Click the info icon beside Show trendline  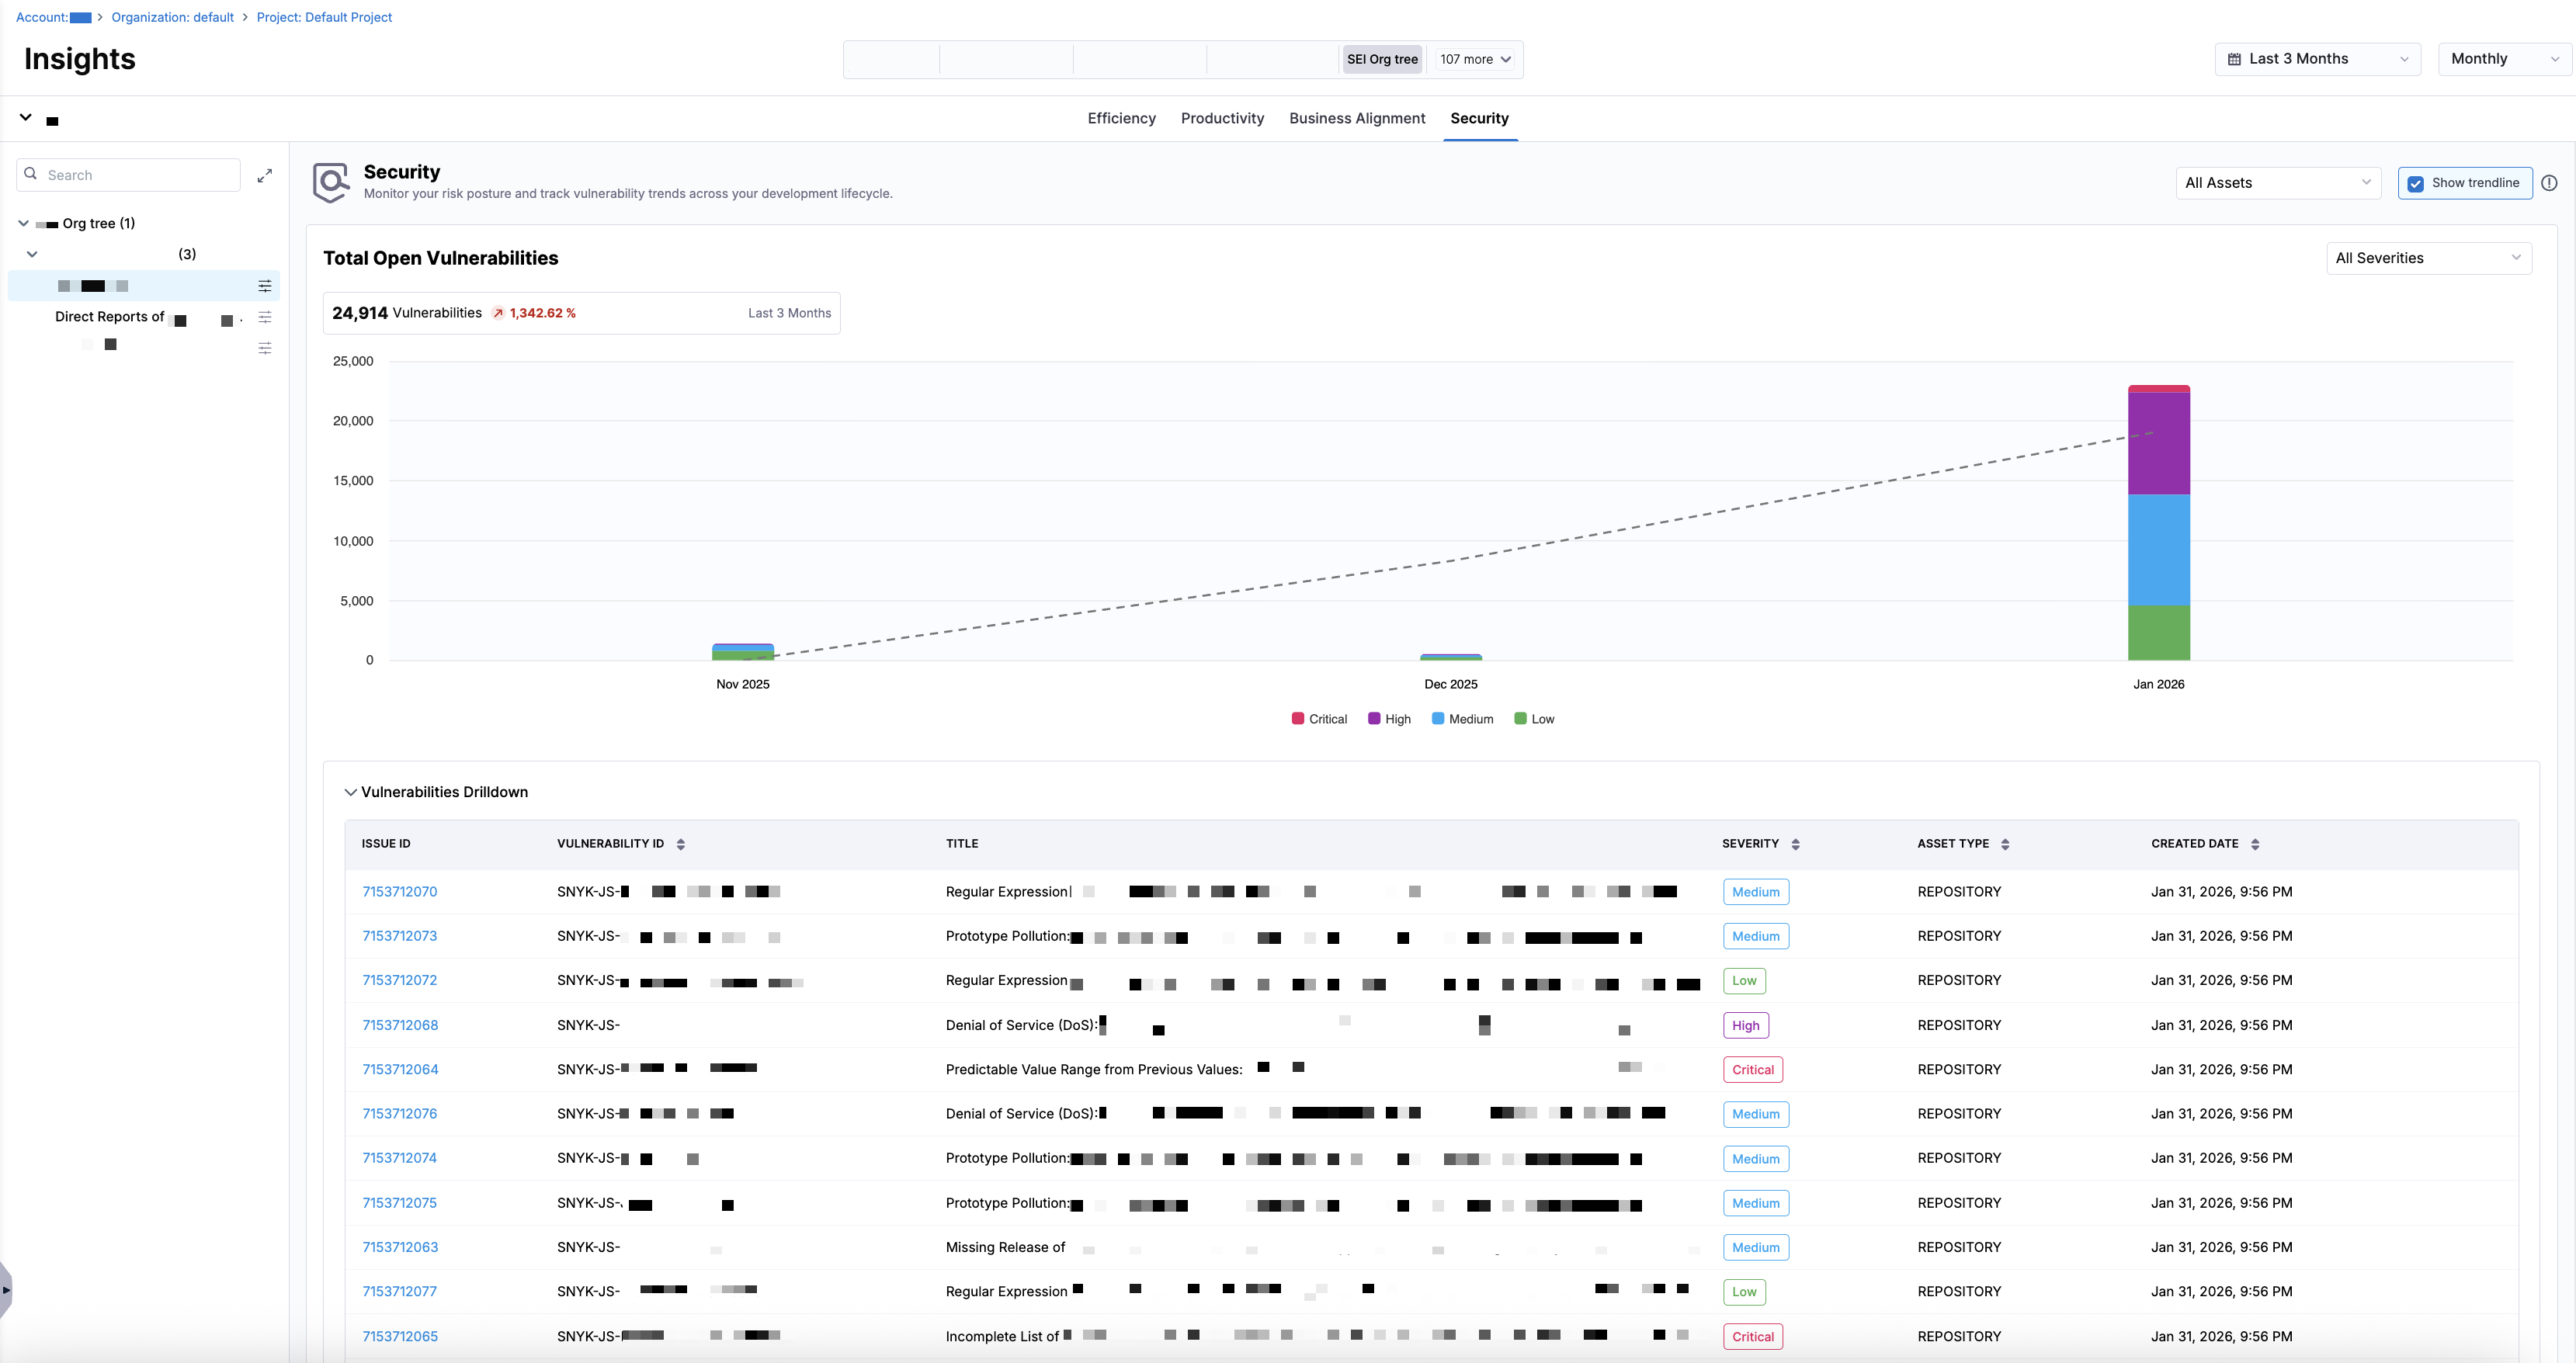click(x=2549, y=183)
